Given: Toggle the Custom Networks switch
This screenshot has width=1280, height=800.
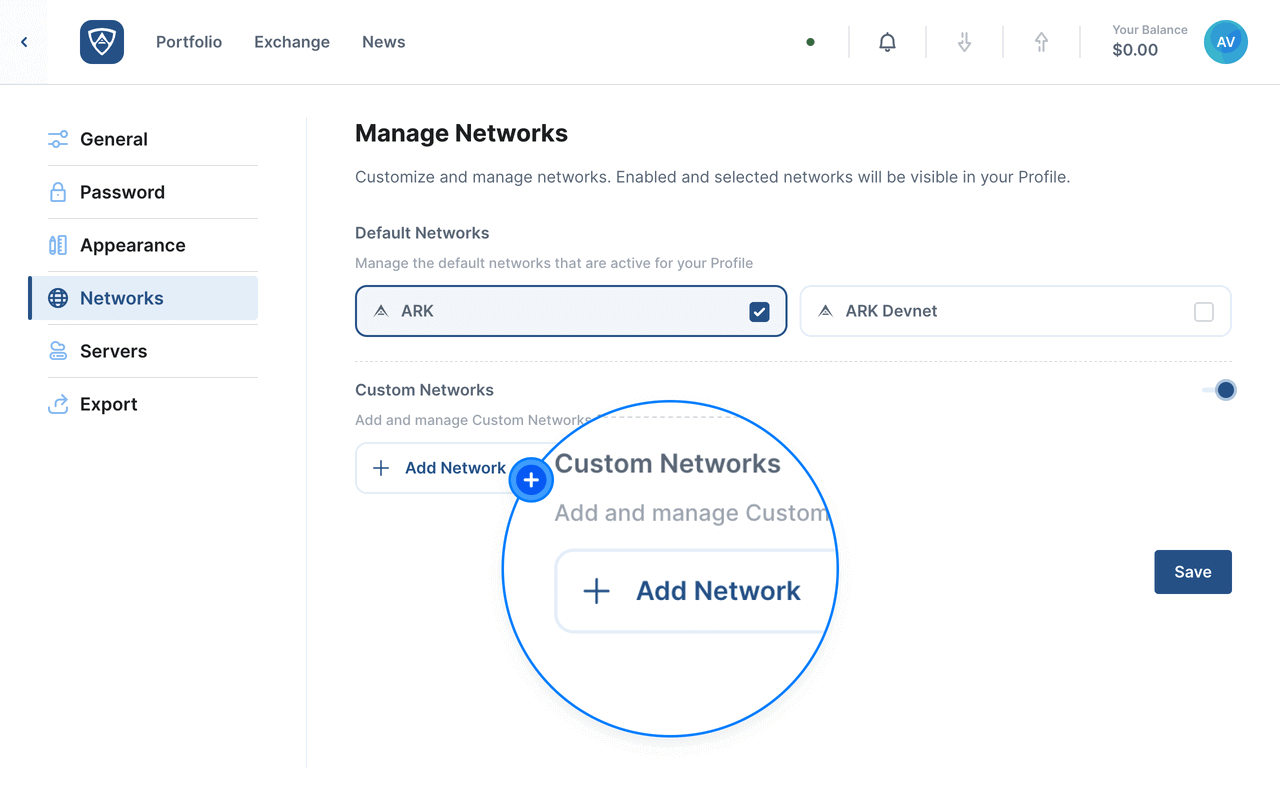Looking at the screenshot, I should click(1219, 390).
